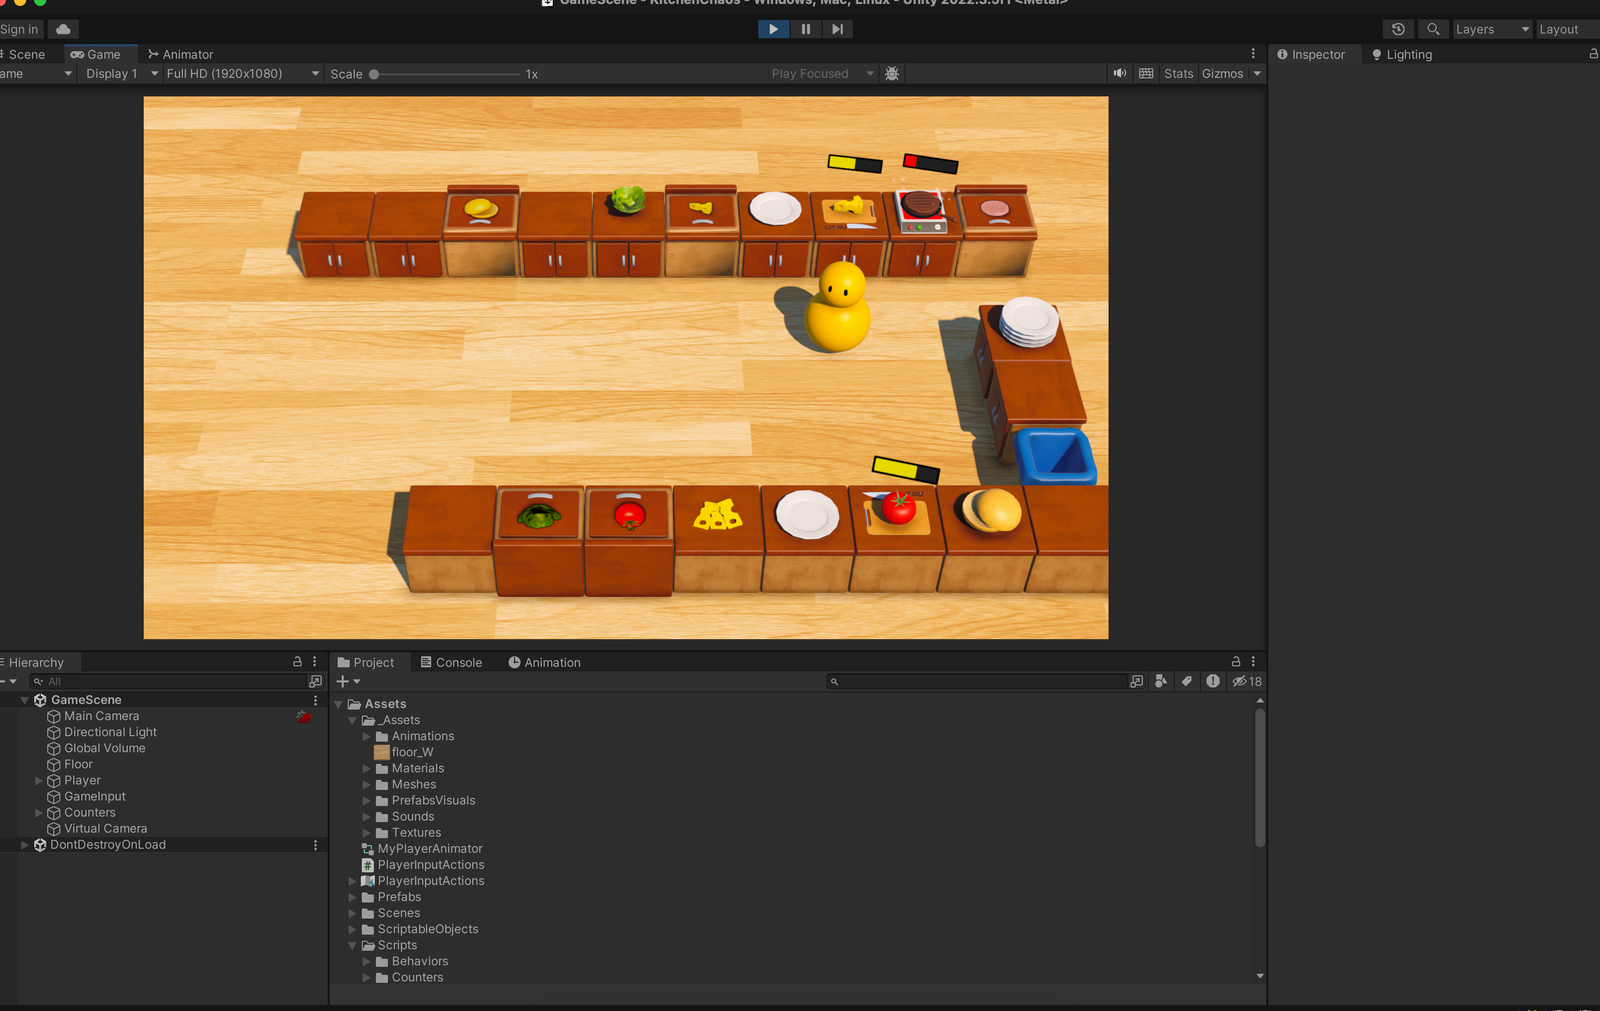
Task: Click Hierarchy search-by-type icon
Action: [316, 681]
